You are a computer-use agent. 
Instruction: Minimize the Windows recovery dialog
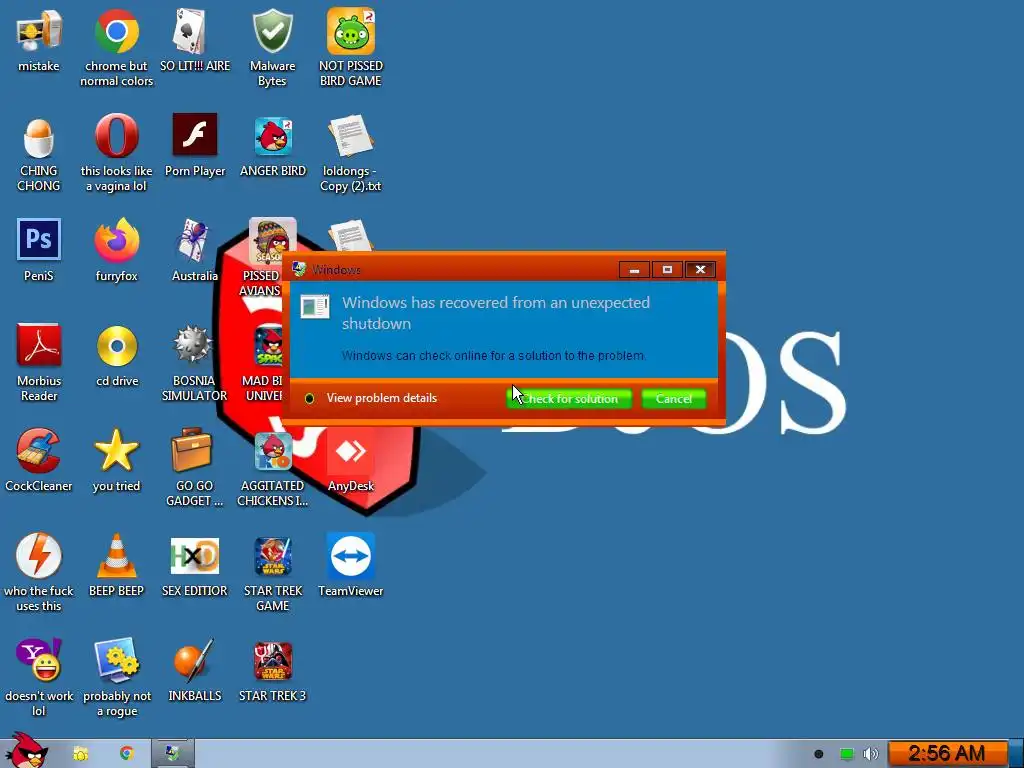tap(634, 270)
